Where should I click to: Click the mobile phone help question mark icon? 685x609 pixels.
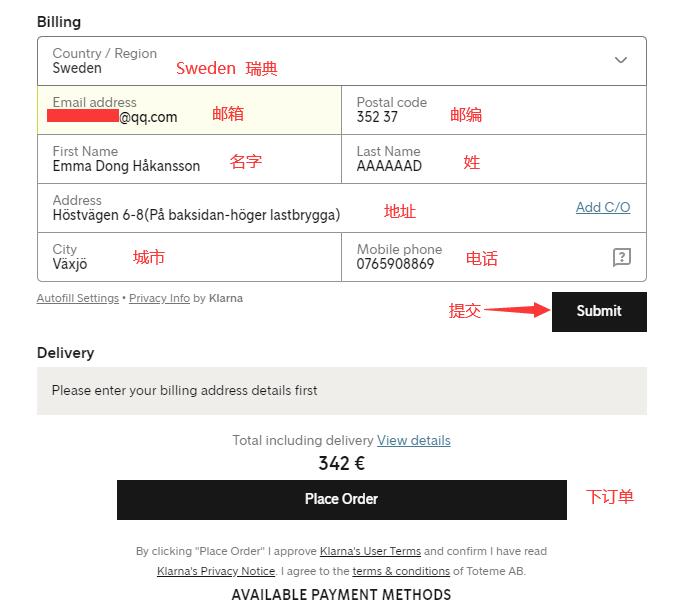(621, 257)
